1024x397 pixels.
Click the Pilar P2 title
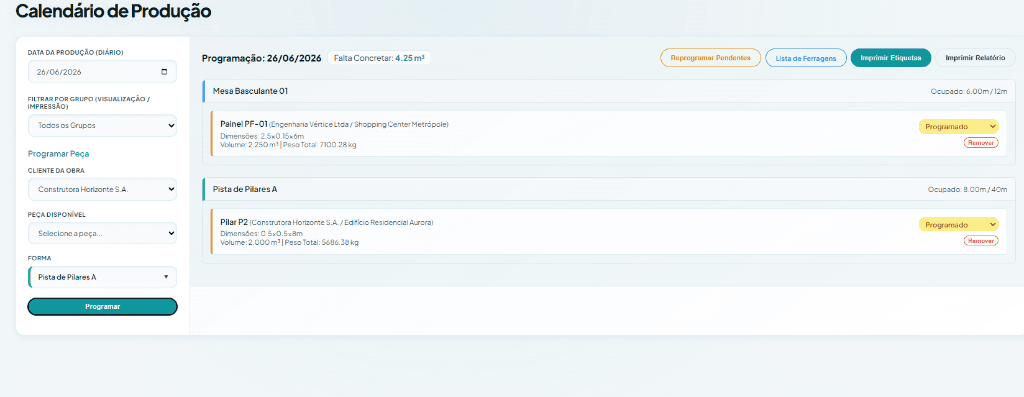tap(234, 222)
